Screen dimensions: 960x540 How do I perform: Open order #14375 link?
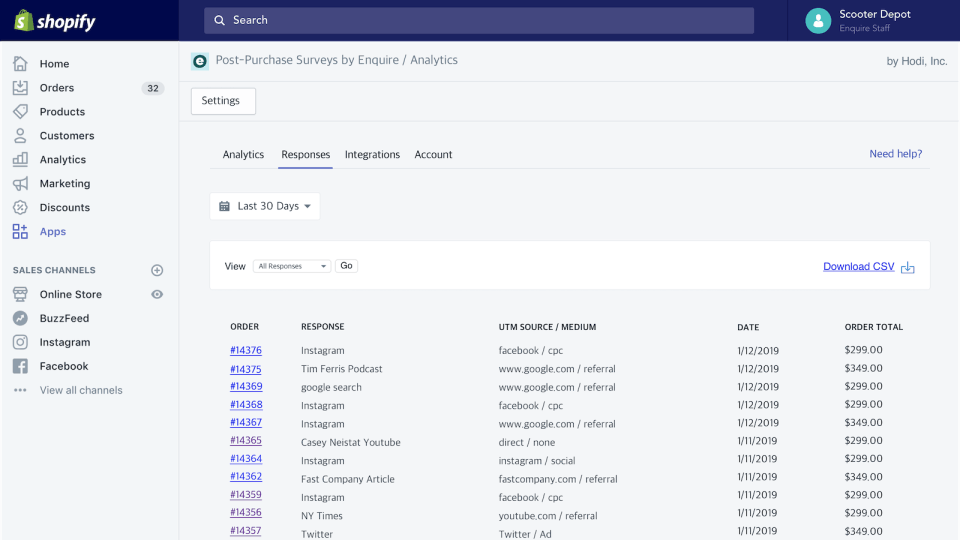pos(246,369)
